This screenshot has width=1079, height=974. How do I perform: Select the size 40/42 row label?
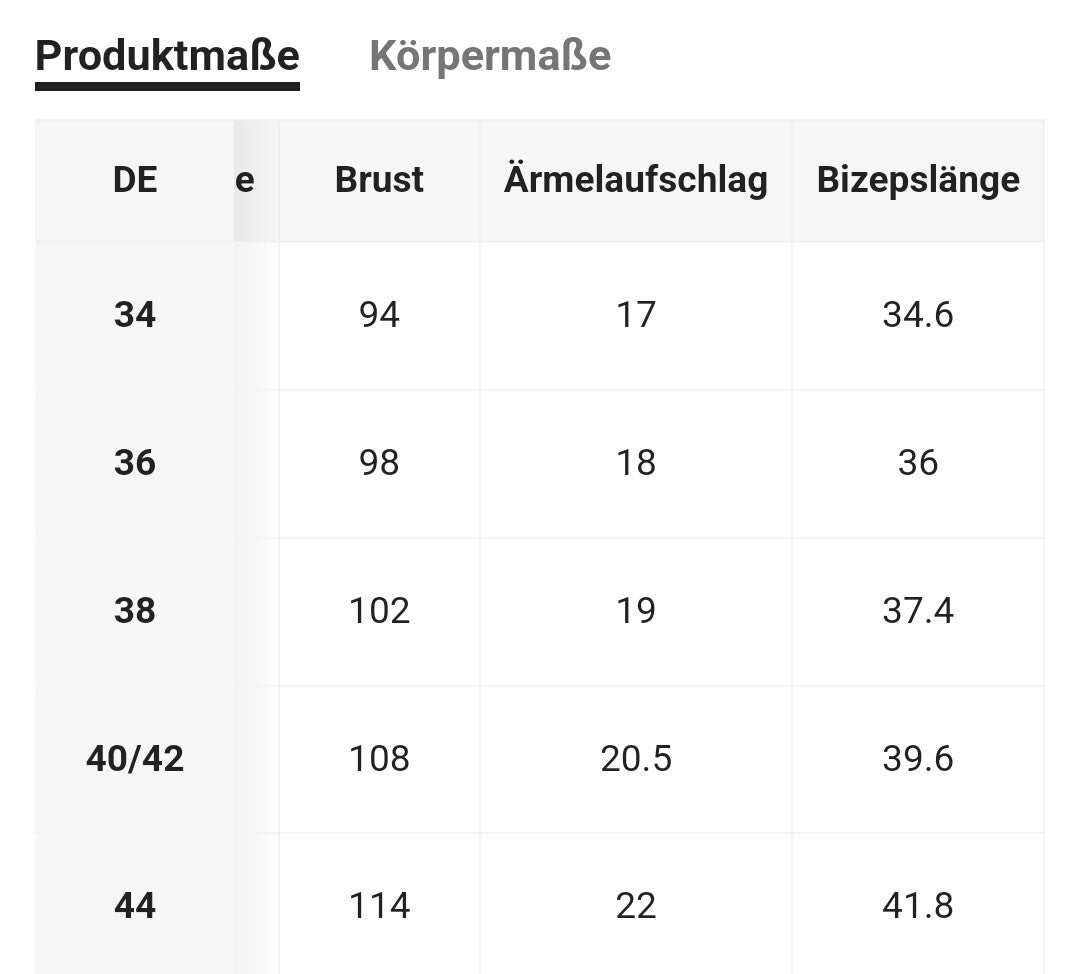click(x=135, y=759)
